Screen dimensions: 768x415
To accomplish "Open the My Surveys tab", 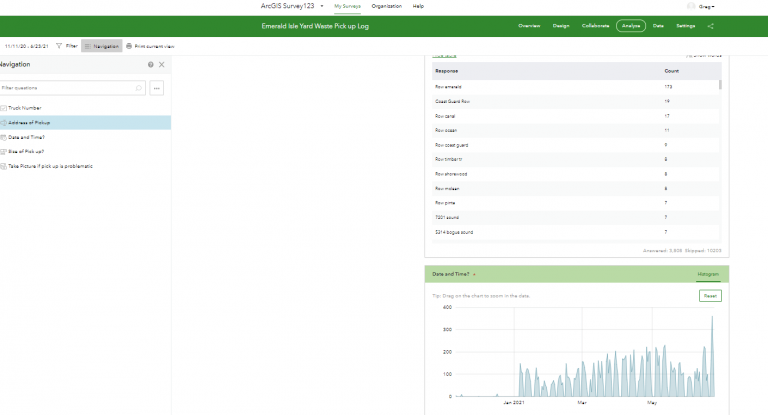I will tap(347, 6).
